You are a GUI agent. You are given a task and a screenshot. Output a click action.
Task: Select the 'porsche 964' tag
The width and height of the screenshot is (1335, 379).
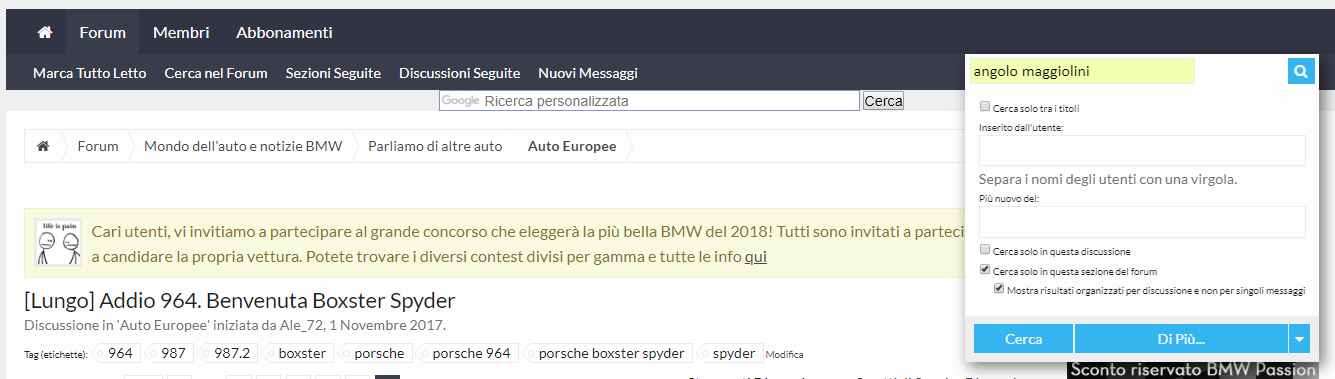[x=471, y=353]
